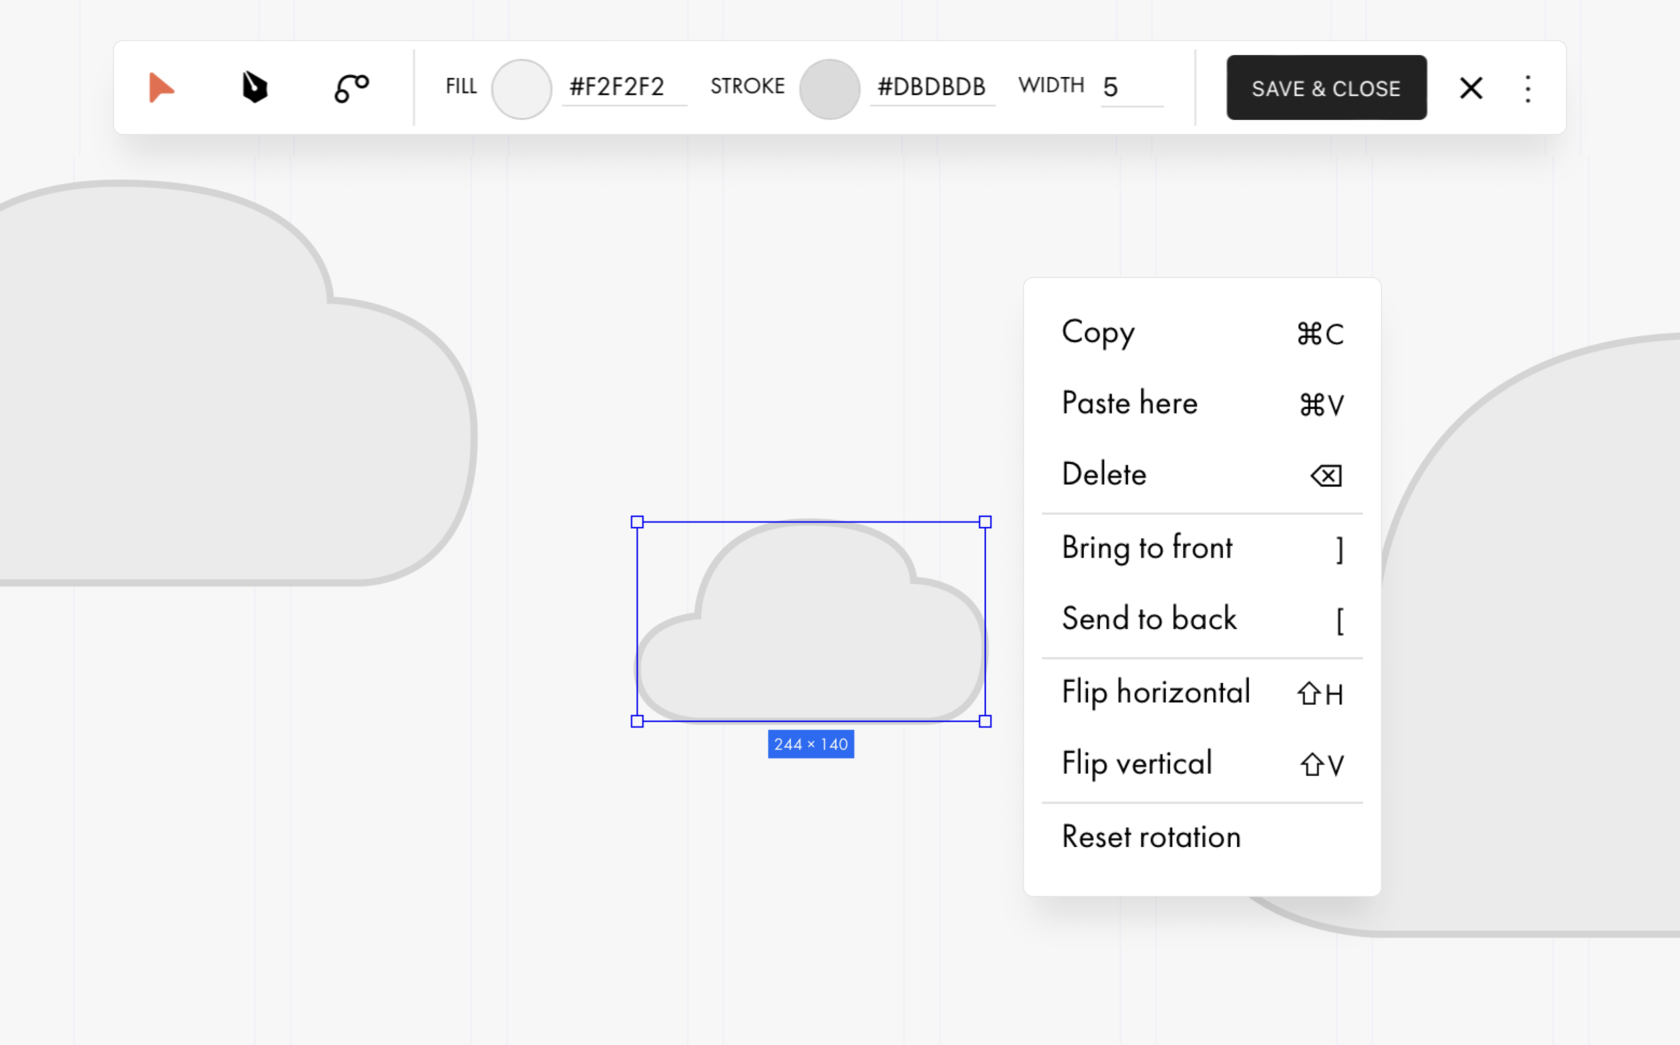Click the bottom-right selection handle
The image size is (1680, 1045).
click(985, 721)
